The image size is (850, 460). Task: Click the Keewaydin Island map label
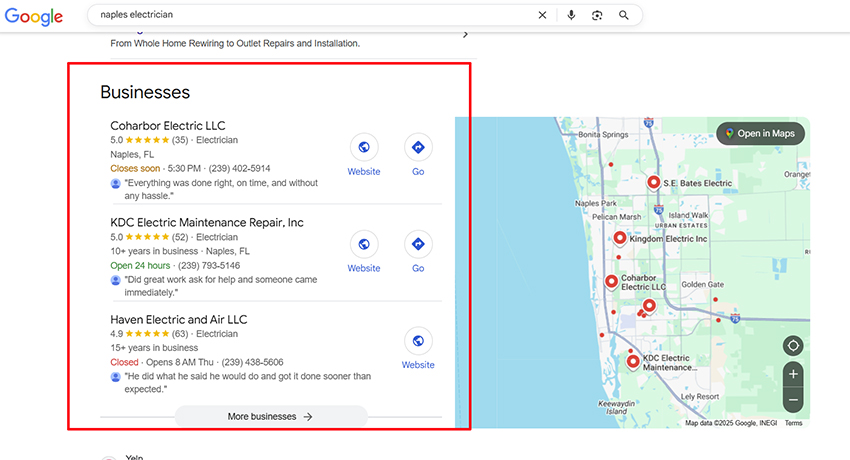pos(616,407)
